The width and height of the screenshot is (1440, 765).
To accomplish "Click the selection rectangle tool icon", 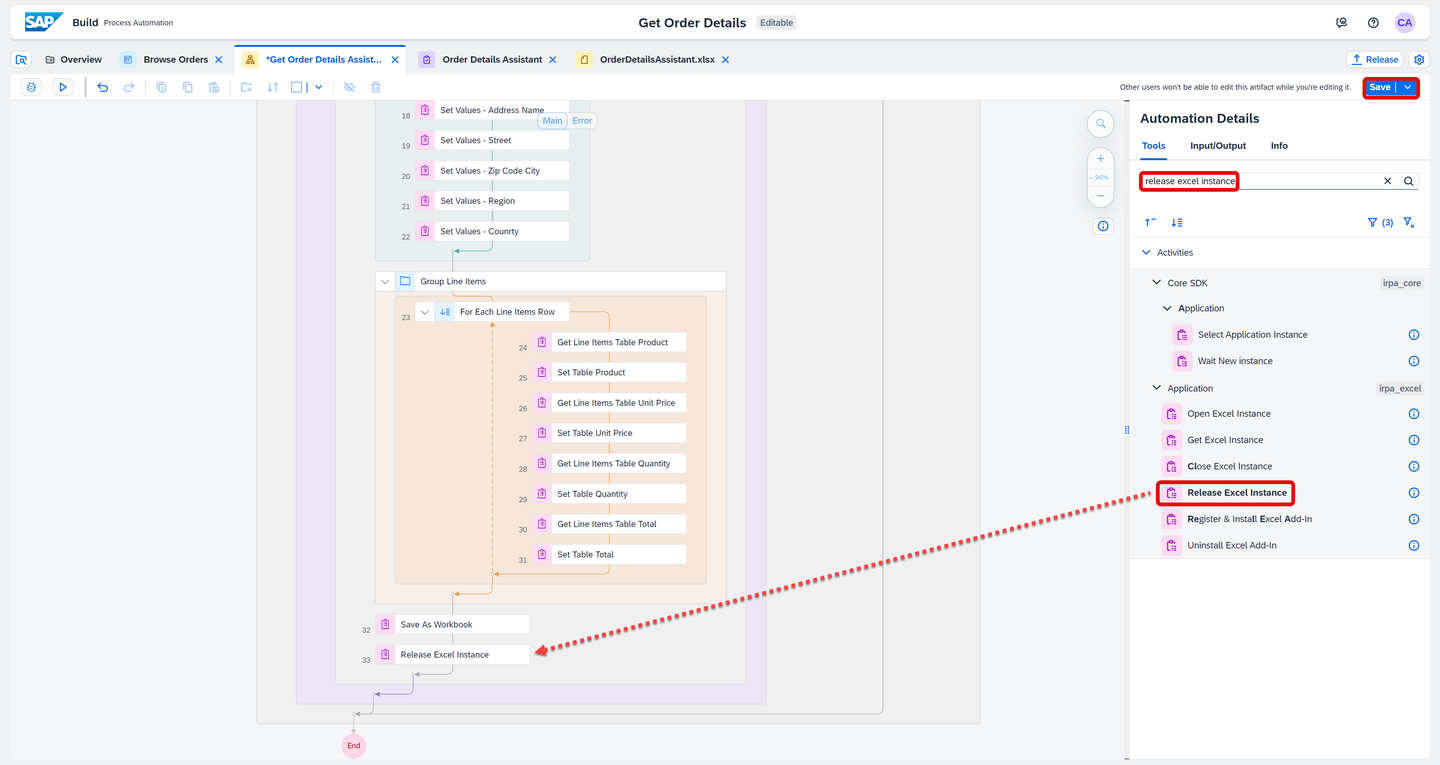I will pyautogui.click(x=297, y=87).
